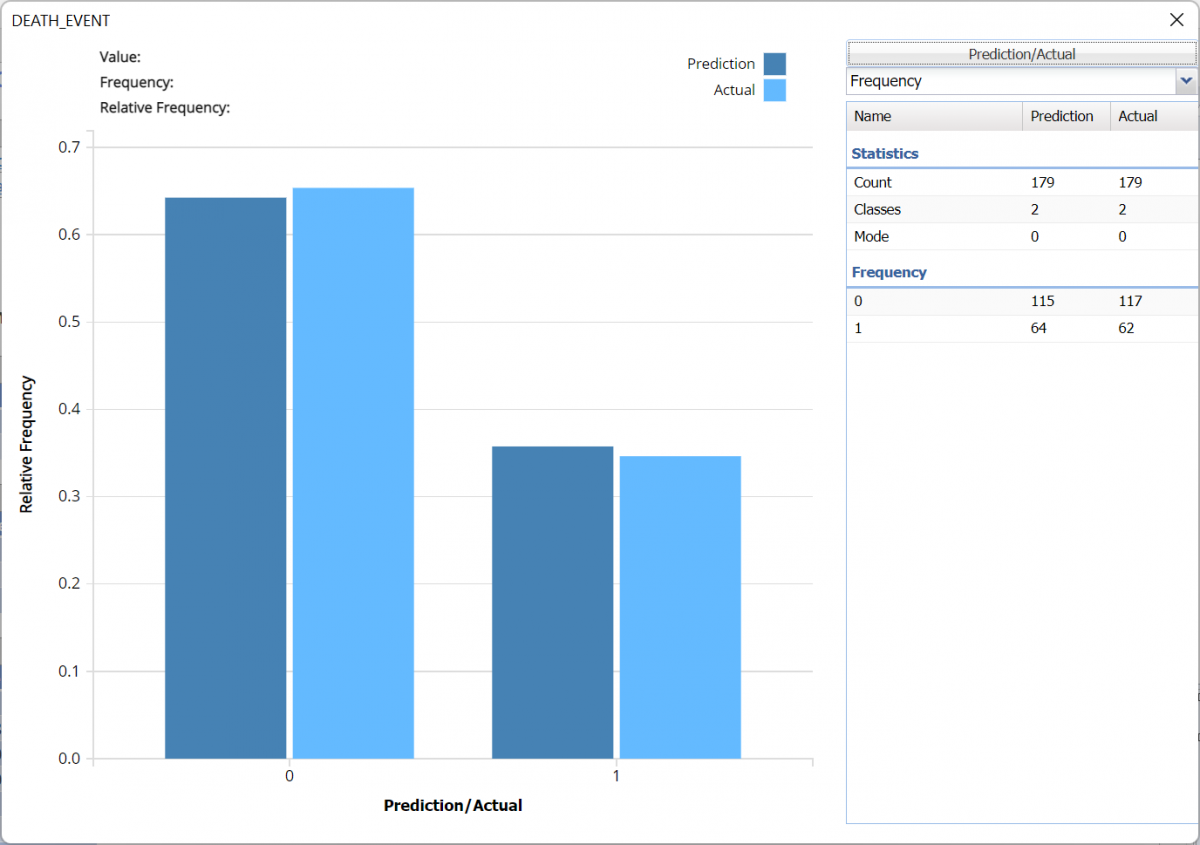The image size is (1200, 845).
Task: Select the Count statistics row
Action: [1021, 183]
